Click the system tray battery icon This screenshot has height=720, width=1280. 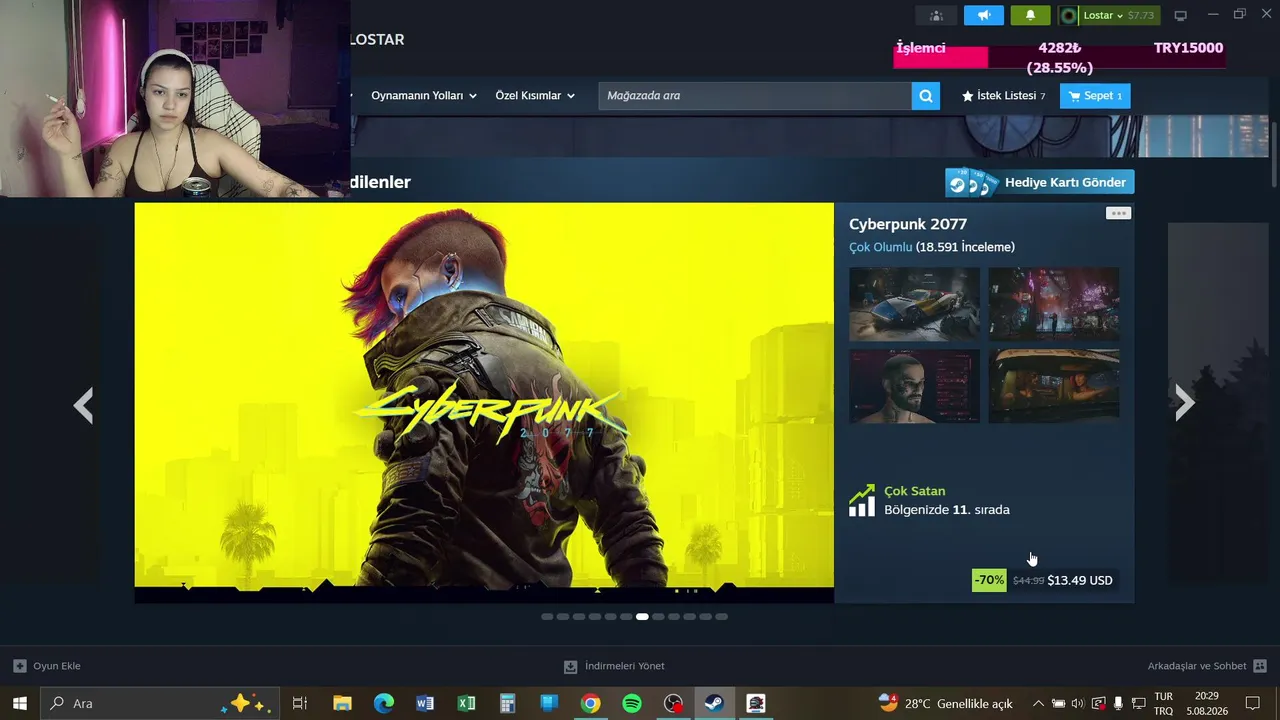coord(1058,703)
